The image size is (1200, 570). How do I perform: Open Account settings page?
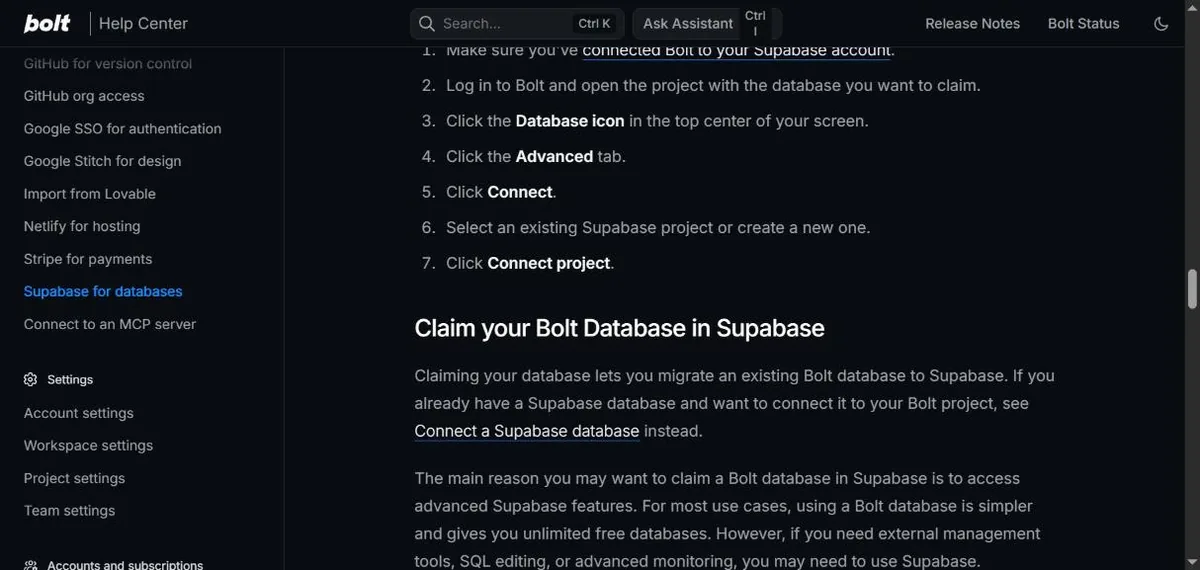79,413
